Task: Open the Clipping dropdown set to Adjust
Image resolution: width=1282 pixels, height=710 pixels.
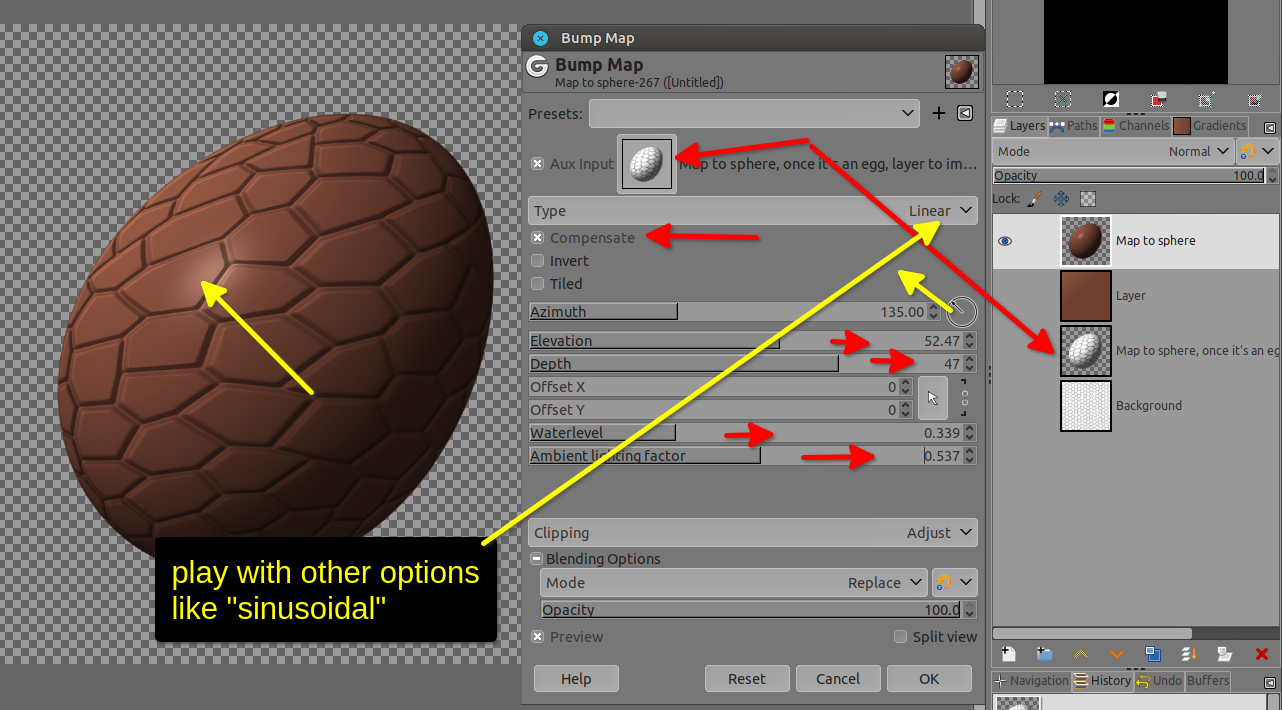Action: pyautogui.click(x=753, y=532)
